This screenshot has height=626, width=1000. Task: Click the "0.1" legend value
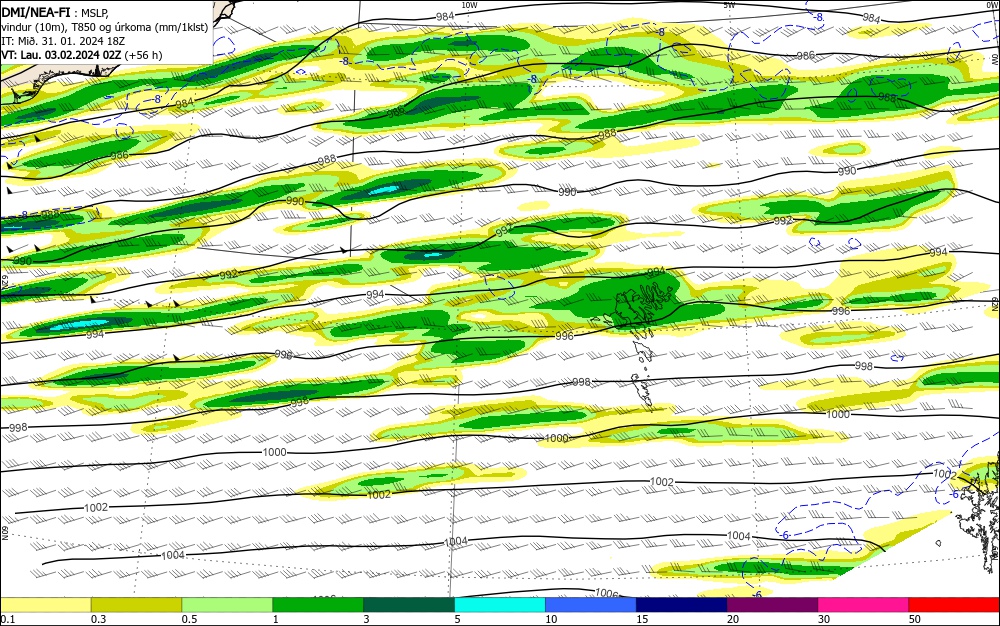point(8,619)
